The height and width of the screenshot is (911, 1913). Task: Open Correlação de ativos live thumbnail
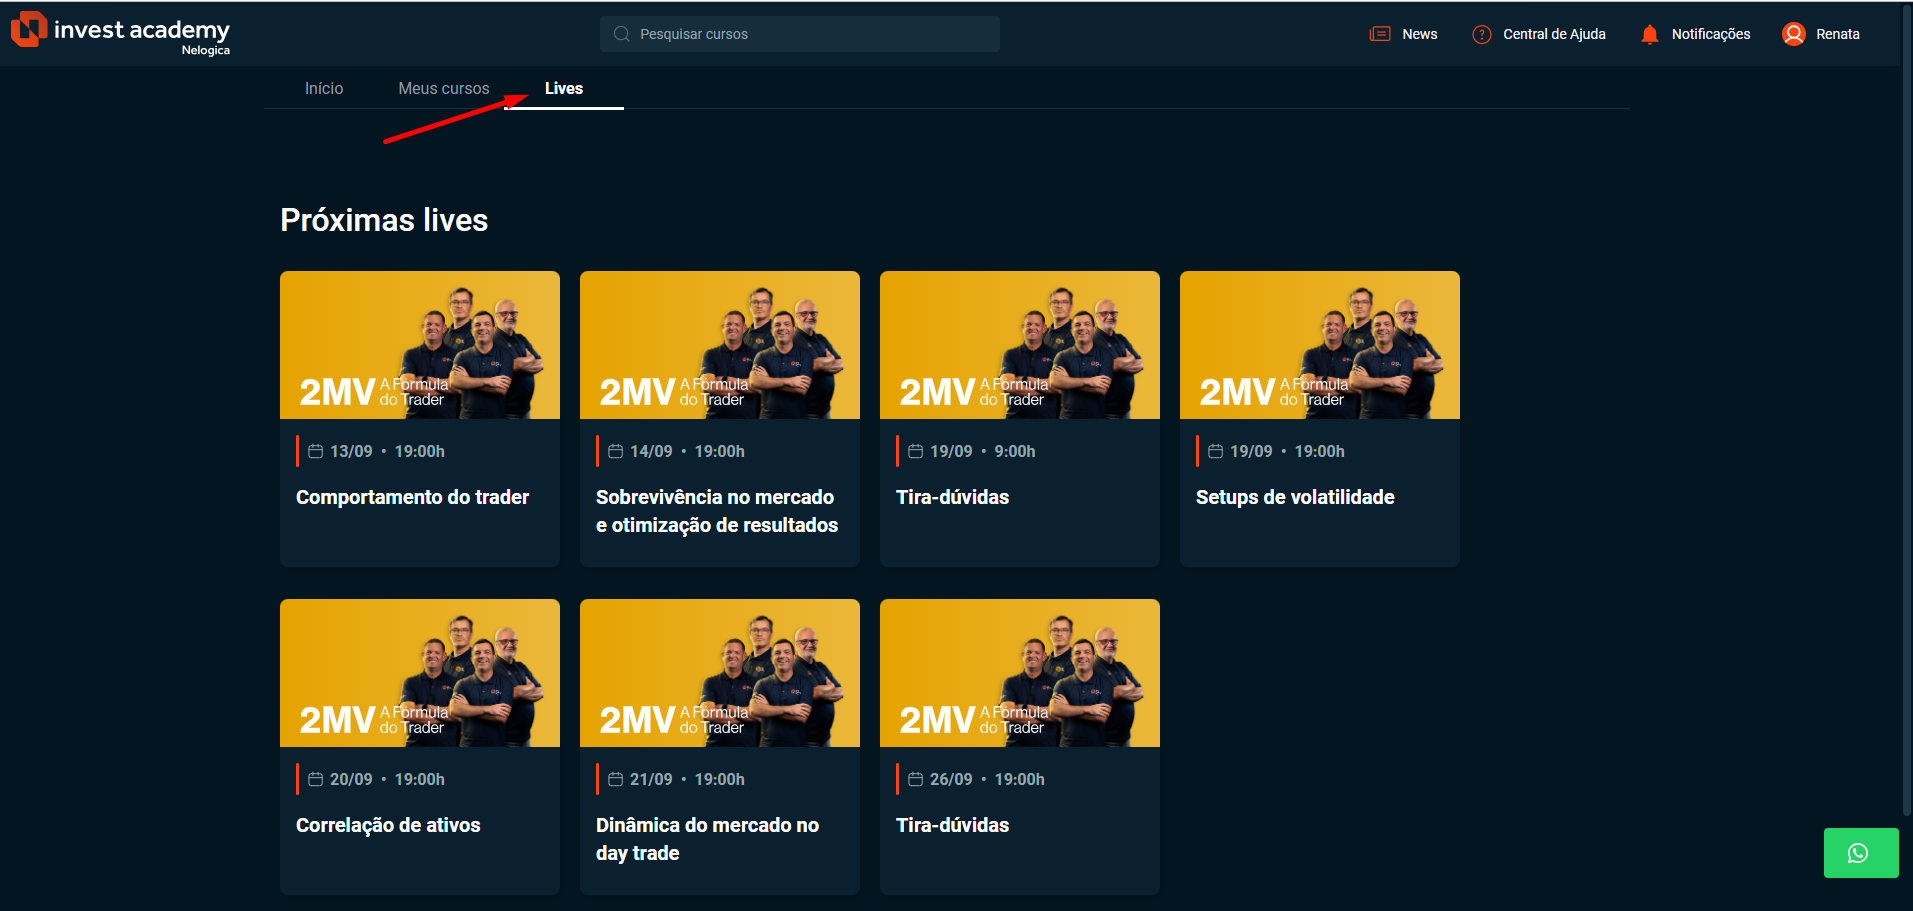pos(420,673)
